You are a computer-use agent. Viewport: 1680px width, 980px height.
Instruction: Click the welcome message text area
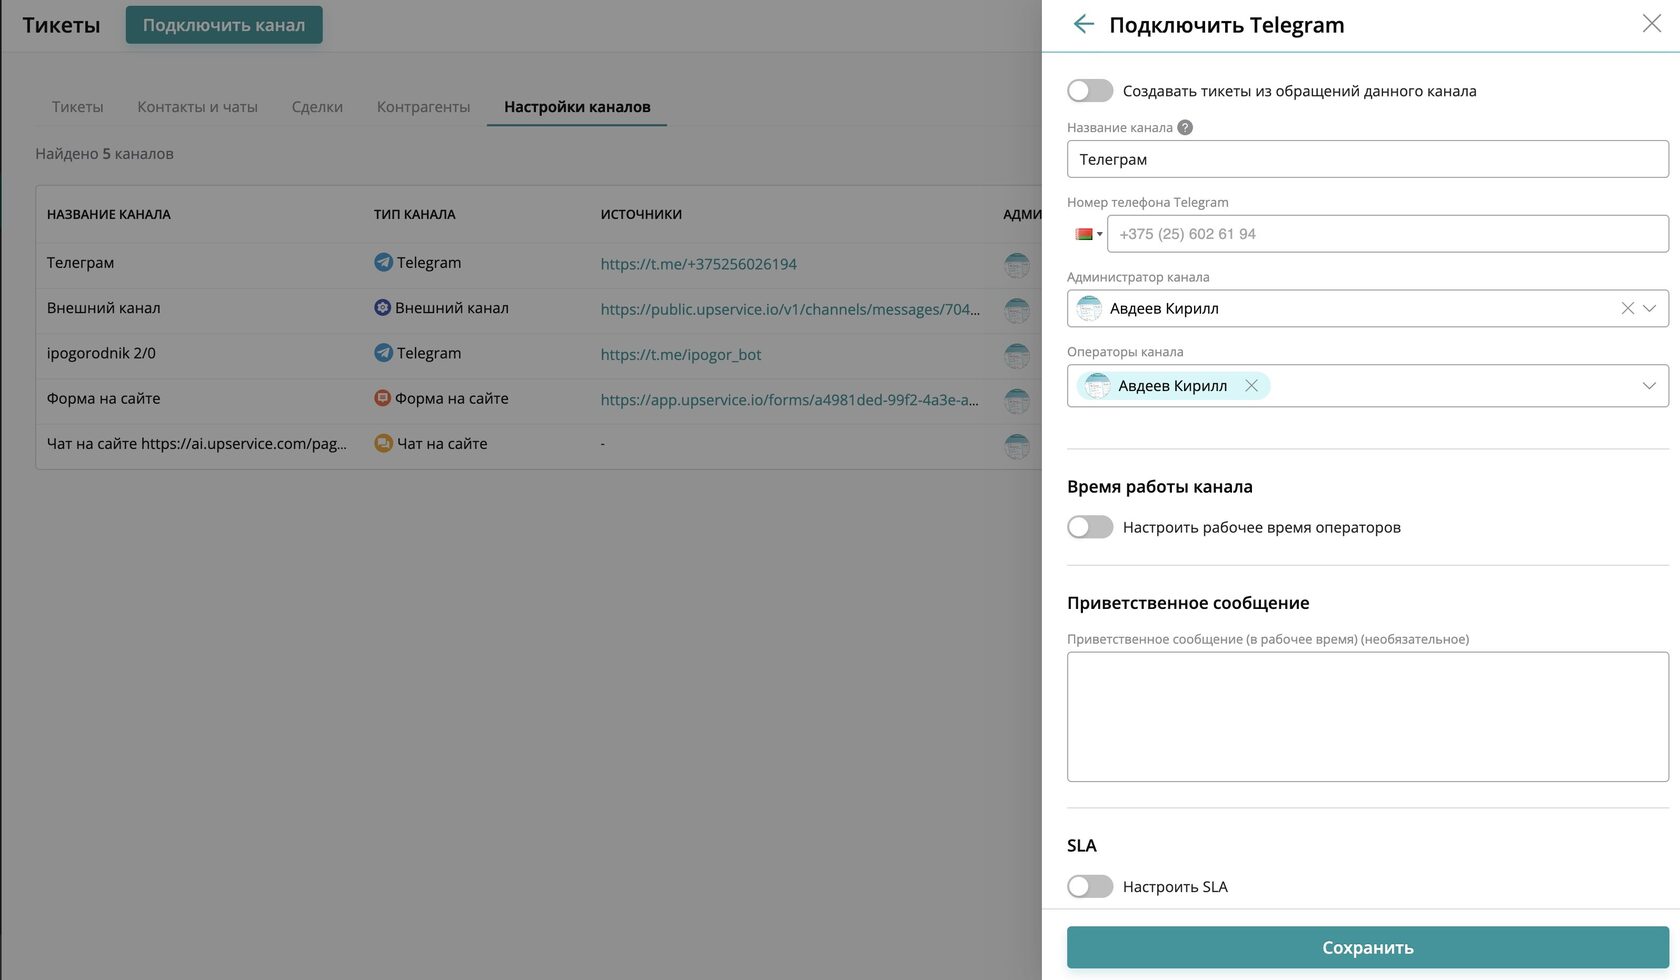(x=1367, y=716)
